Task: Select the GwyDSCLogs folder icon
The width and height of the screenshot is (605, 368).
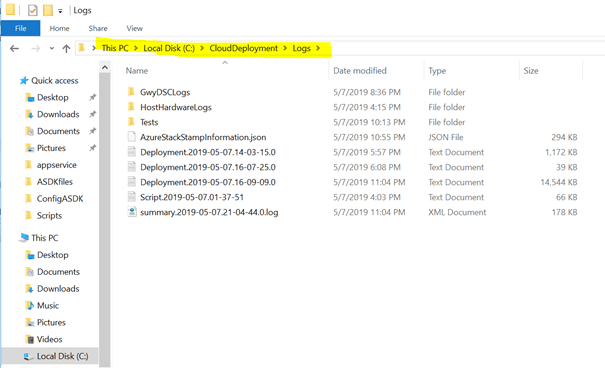Action: [132, 92]
